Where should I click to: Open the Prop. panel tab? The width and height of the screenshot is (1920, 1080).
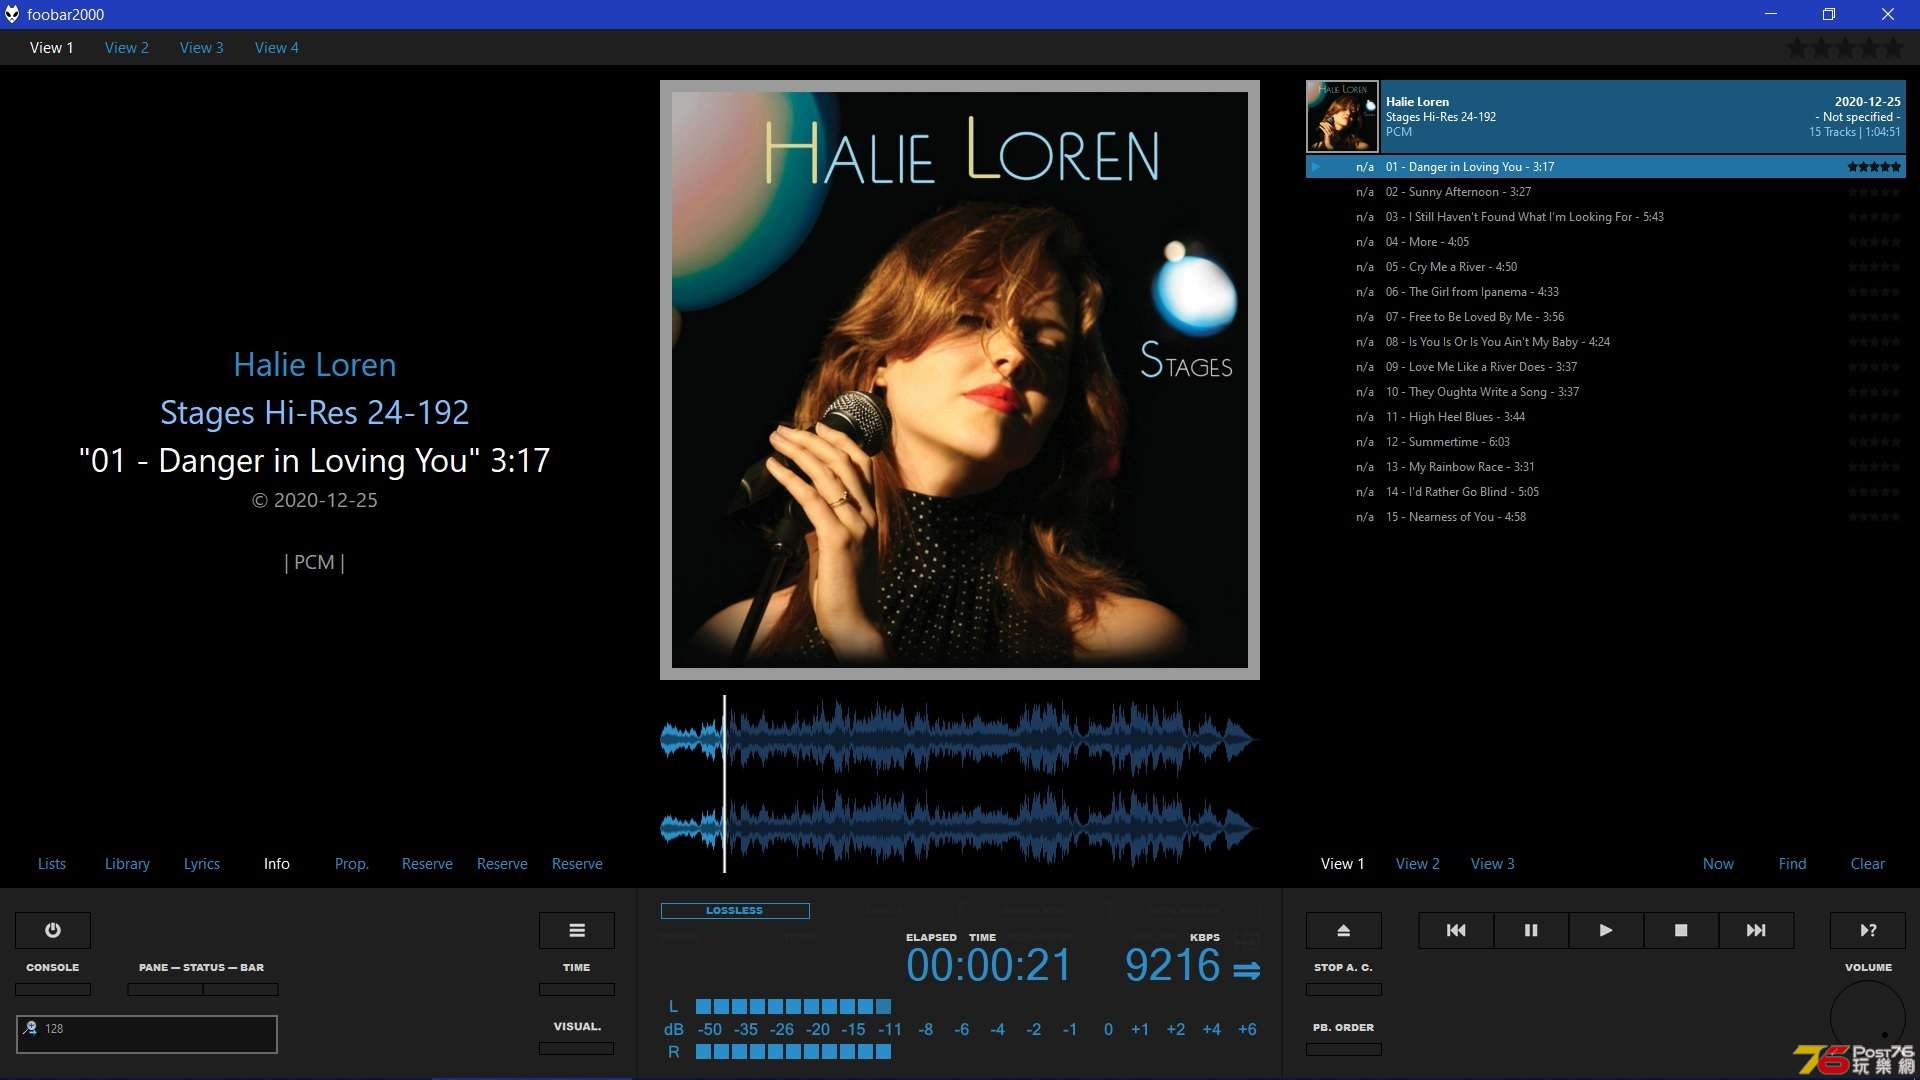(352, 863)
